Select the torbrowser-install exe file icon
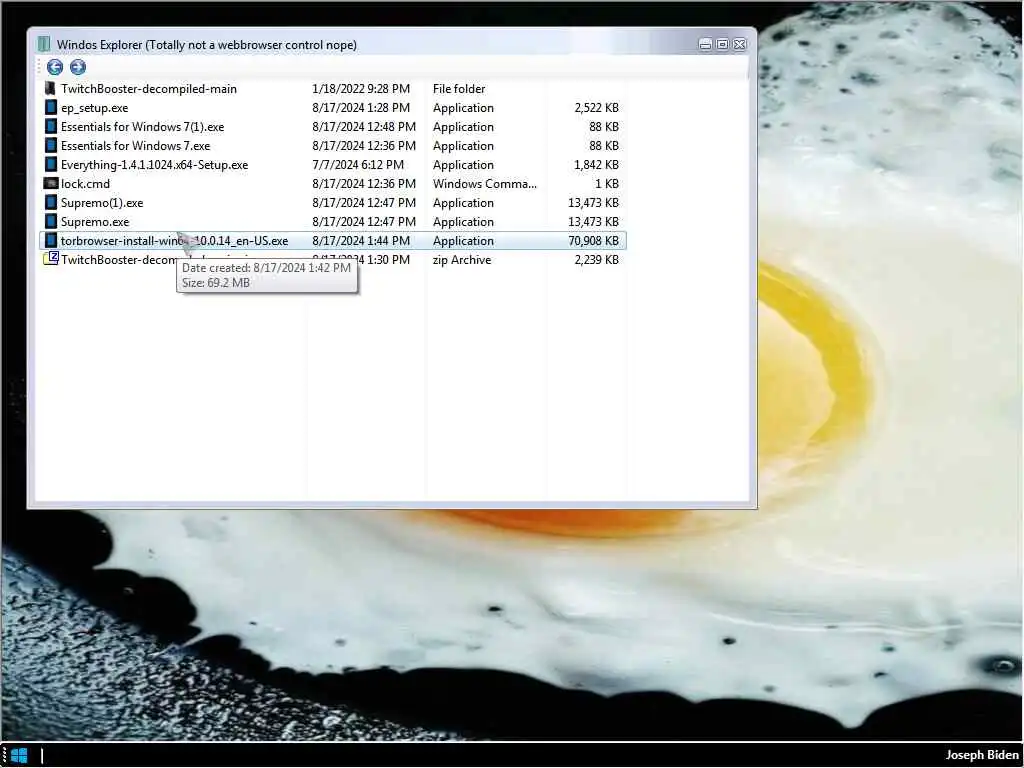This screenshot has width=1024, height=768. [x=50, y=240]
